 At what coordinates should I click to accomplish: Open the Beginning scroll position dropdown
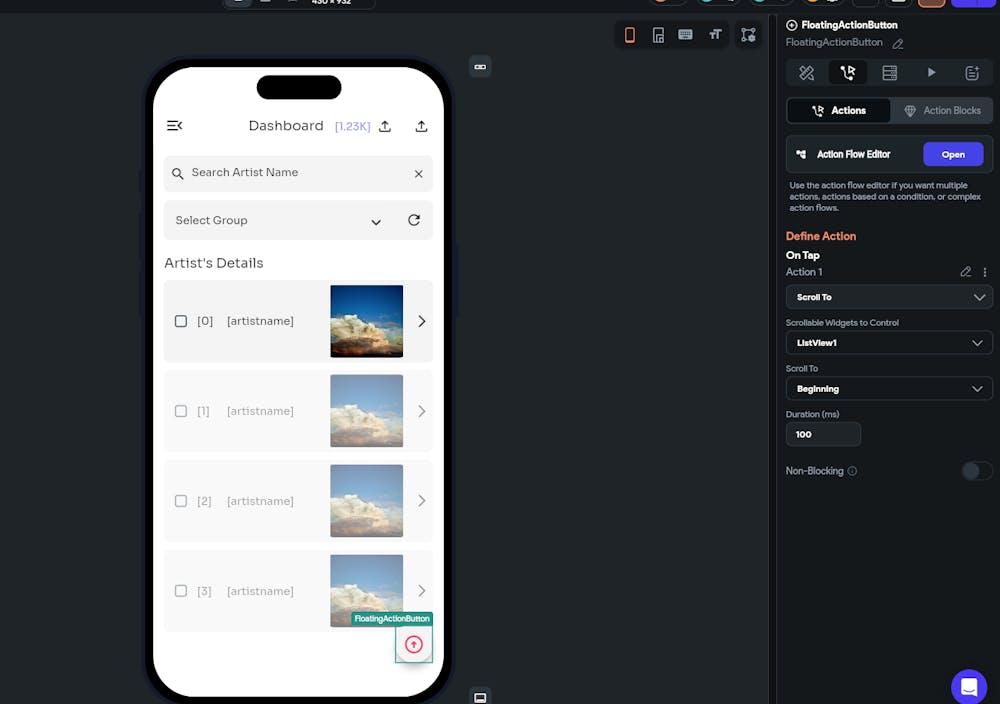coord(889,389)
